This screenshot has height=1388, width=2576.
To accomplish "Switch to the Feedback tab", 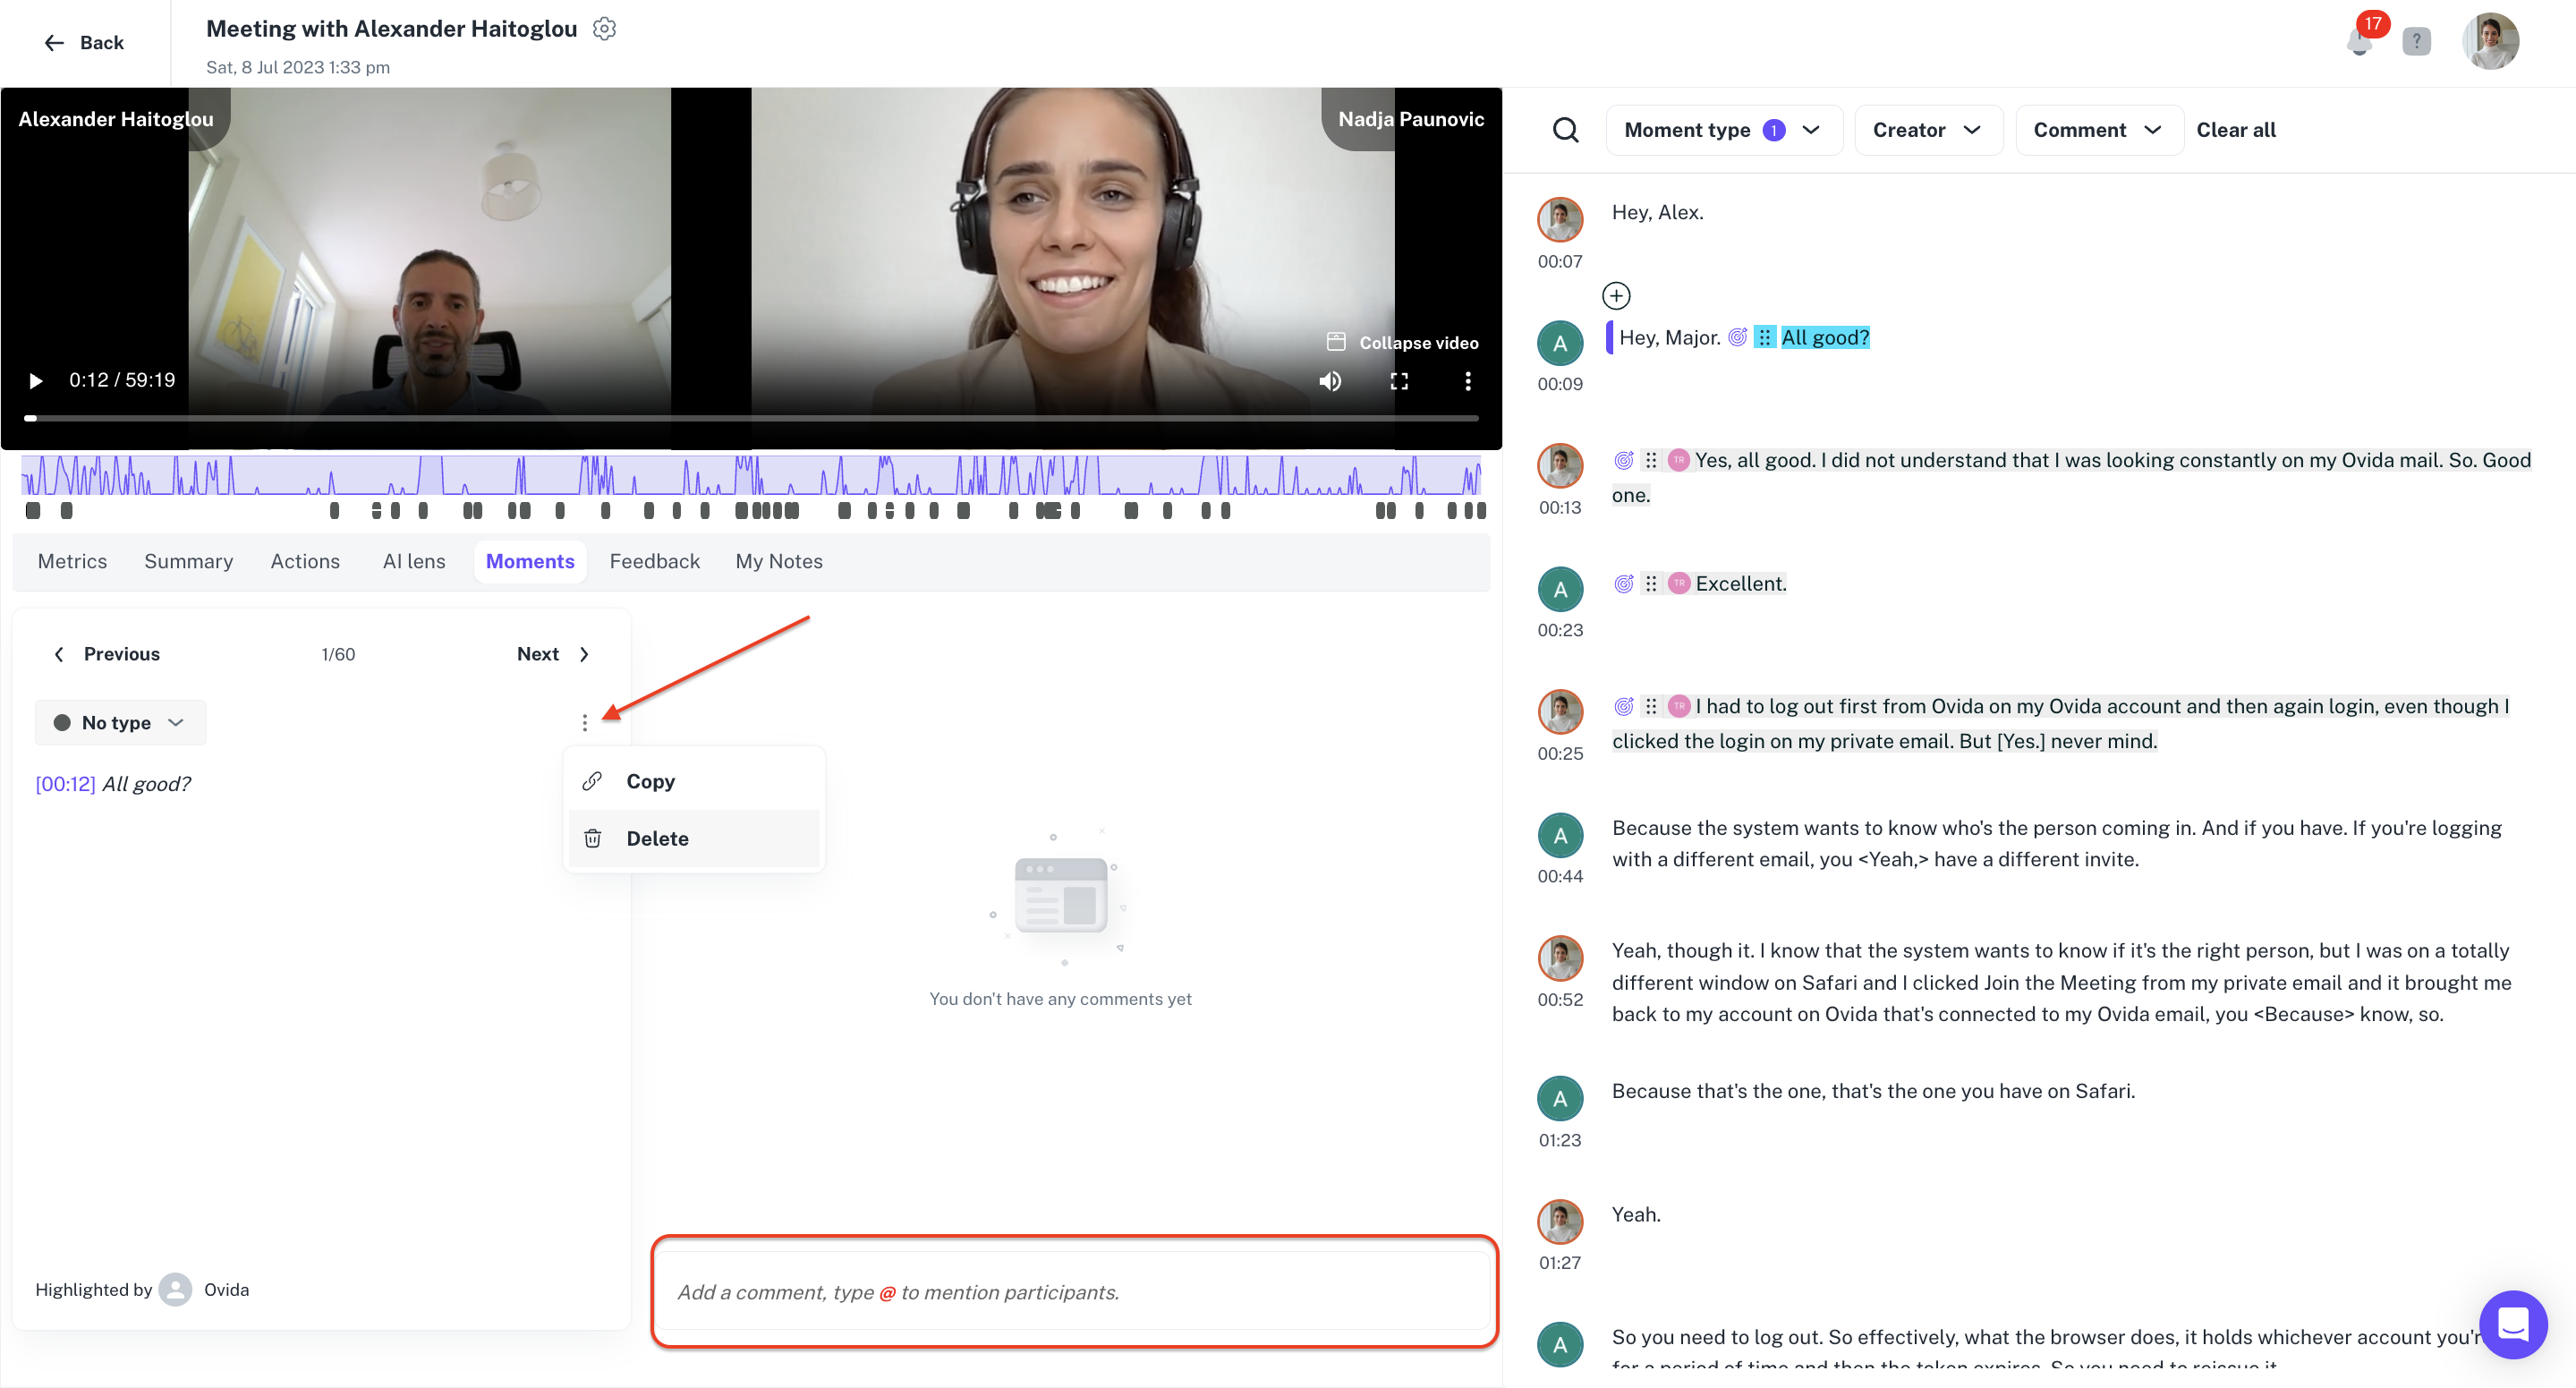I will point(654,561).
